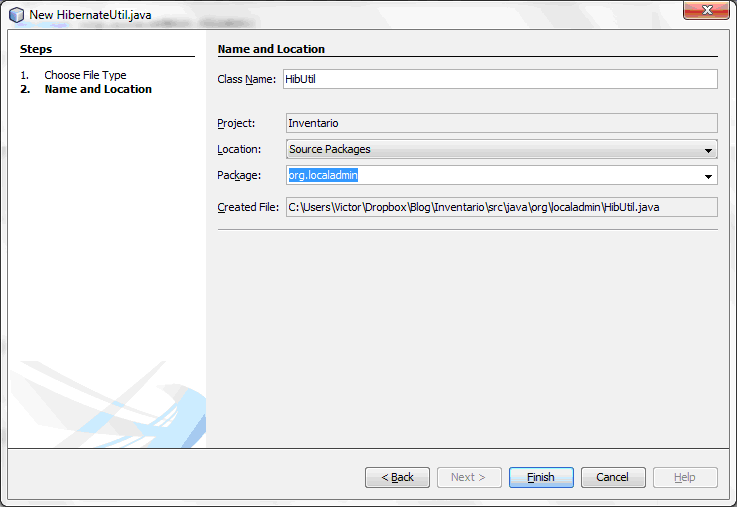The height and width of the screenshot is (507, 737).
Task: Click the disabled Next button
Action: (469, 477)
